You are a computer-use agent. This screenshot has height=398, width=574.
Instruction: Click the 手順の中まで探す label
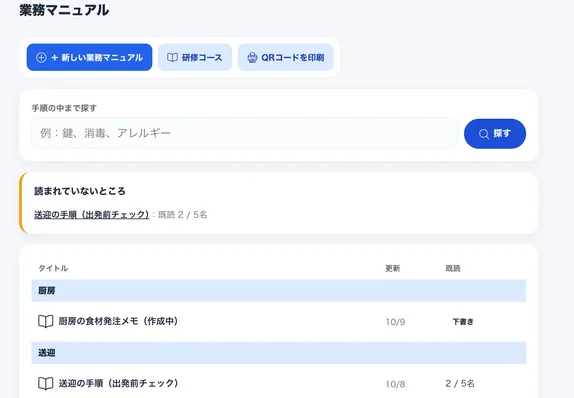pyautogui.click(x=64, y=108)
